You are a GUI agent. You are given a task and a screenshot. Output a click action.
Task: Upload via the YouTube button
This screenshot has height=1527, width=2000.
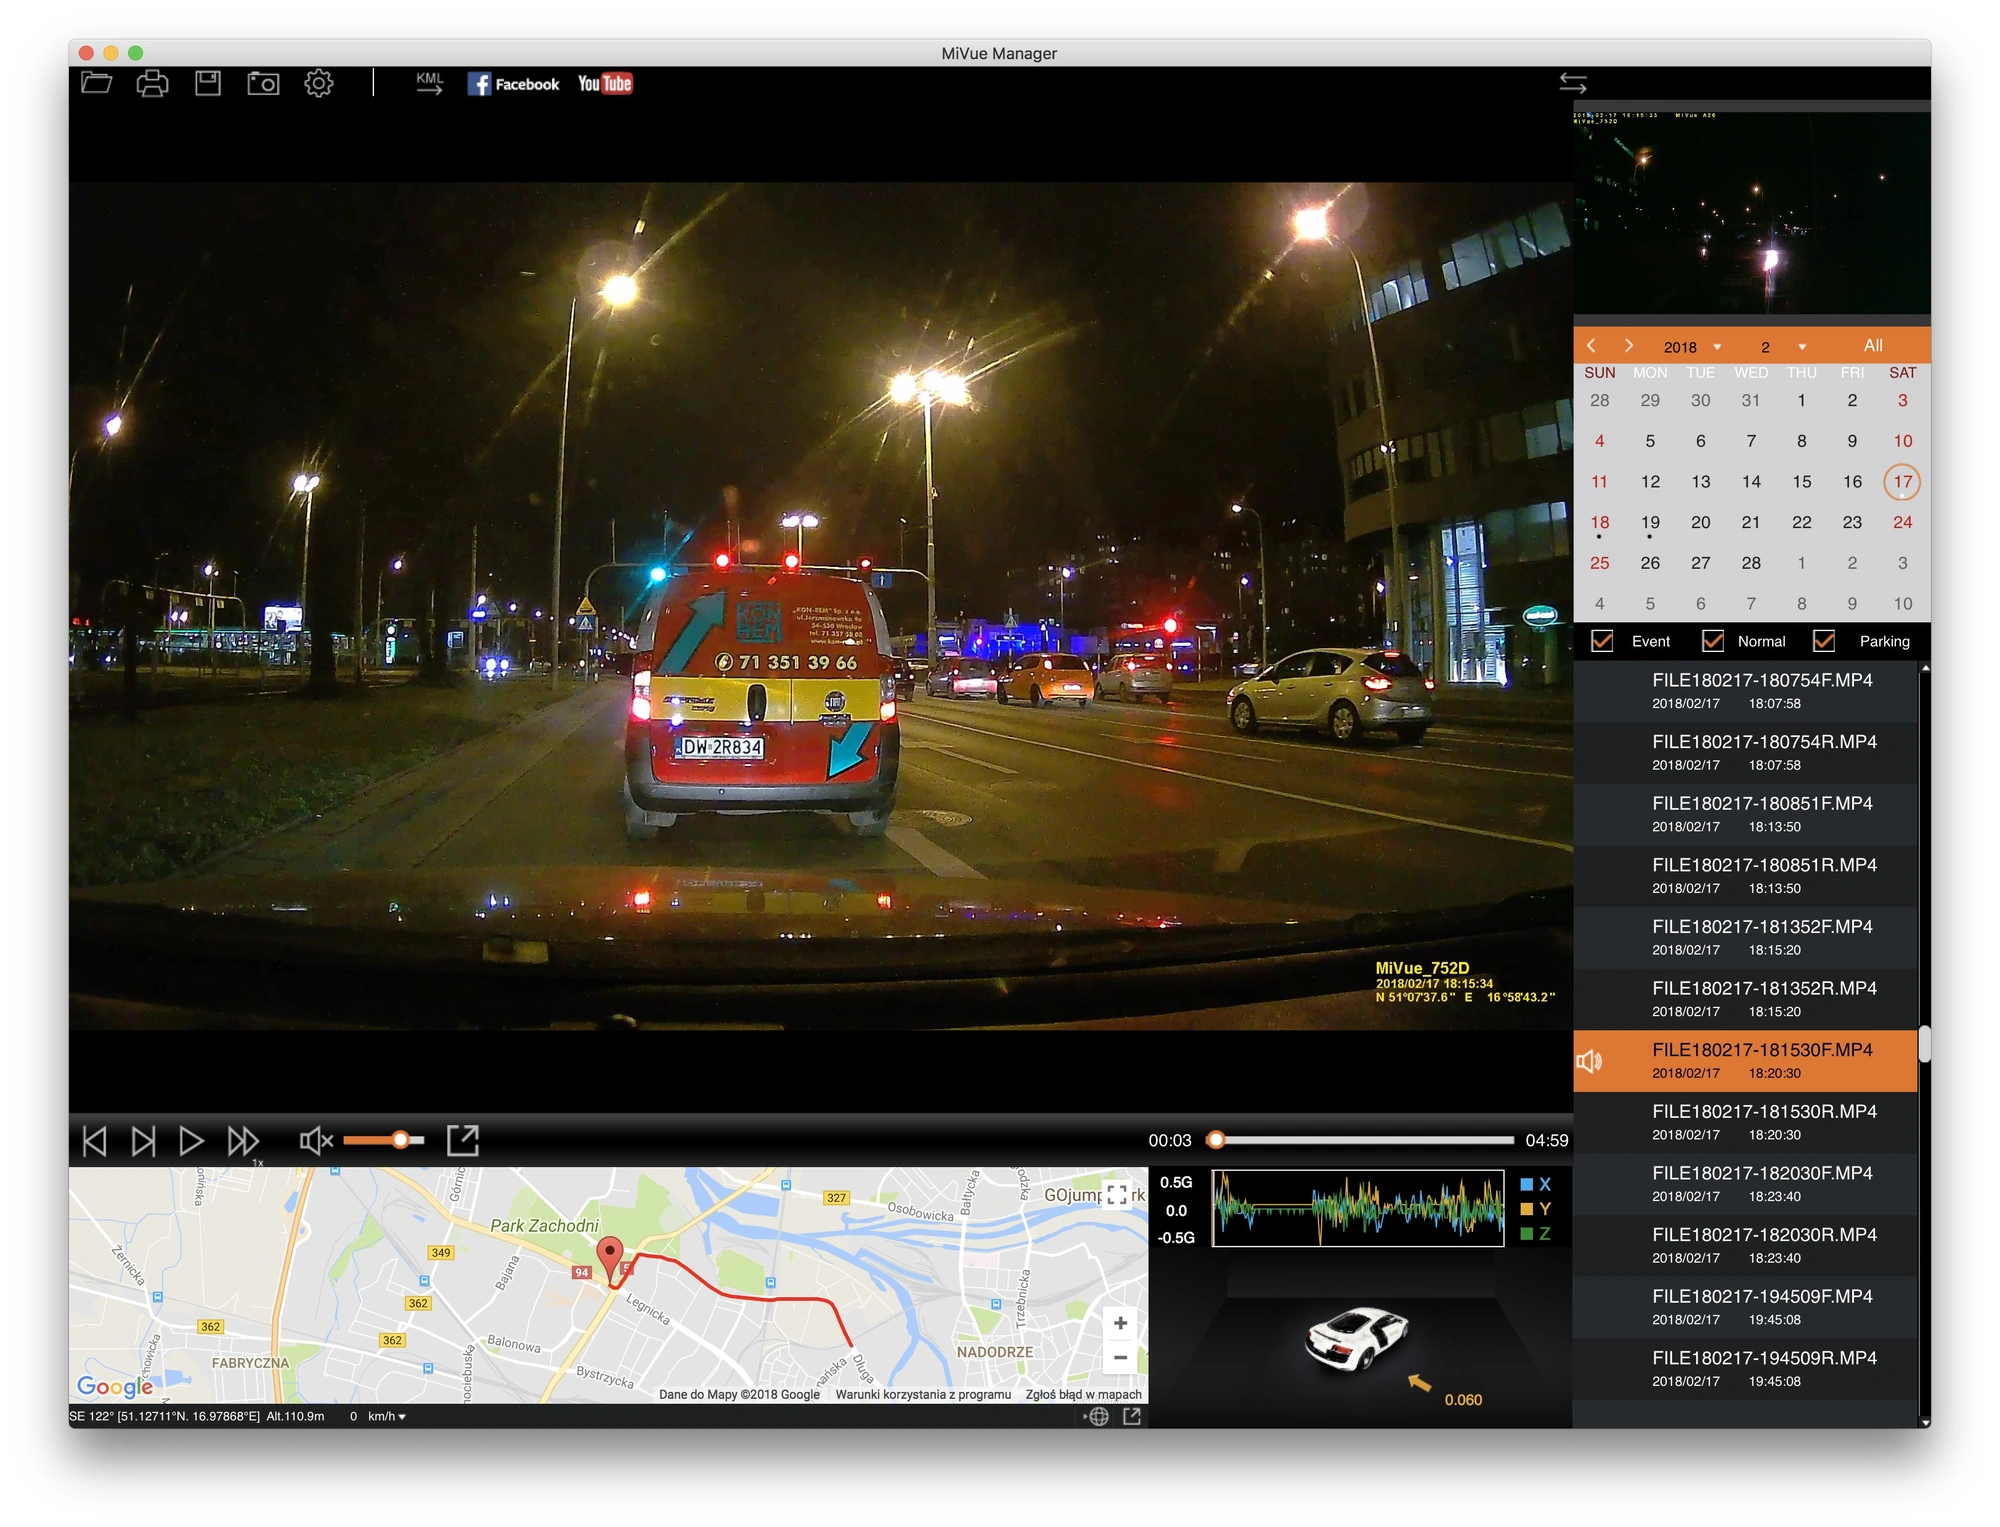(605, 84)
